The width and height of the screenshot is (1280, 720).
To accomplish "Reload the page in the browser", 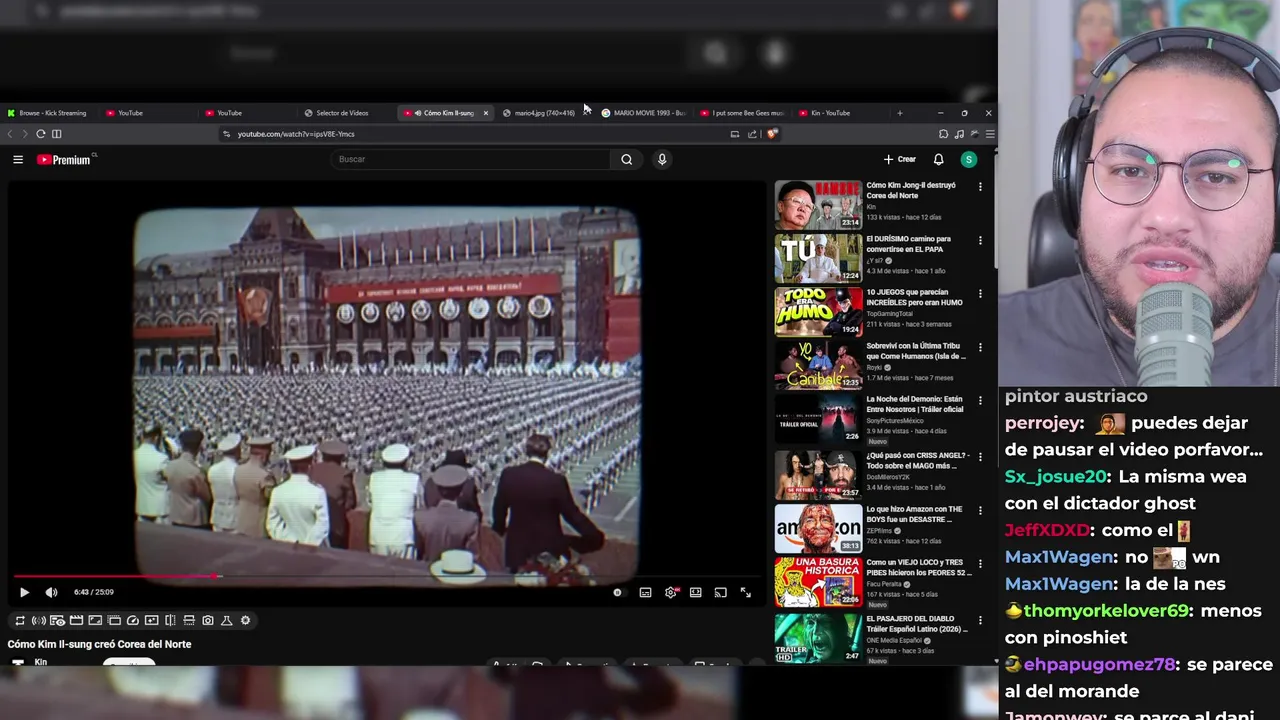I will click(x=41, y=134).
